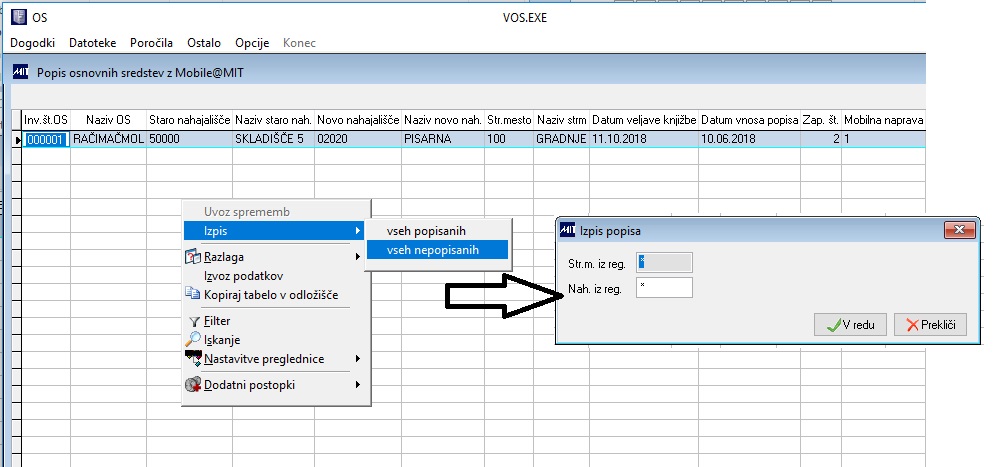The image size is (993, 467).
Task: Expand Nastavitve preglednice submenu arrow
Action: tap(358, 359)
